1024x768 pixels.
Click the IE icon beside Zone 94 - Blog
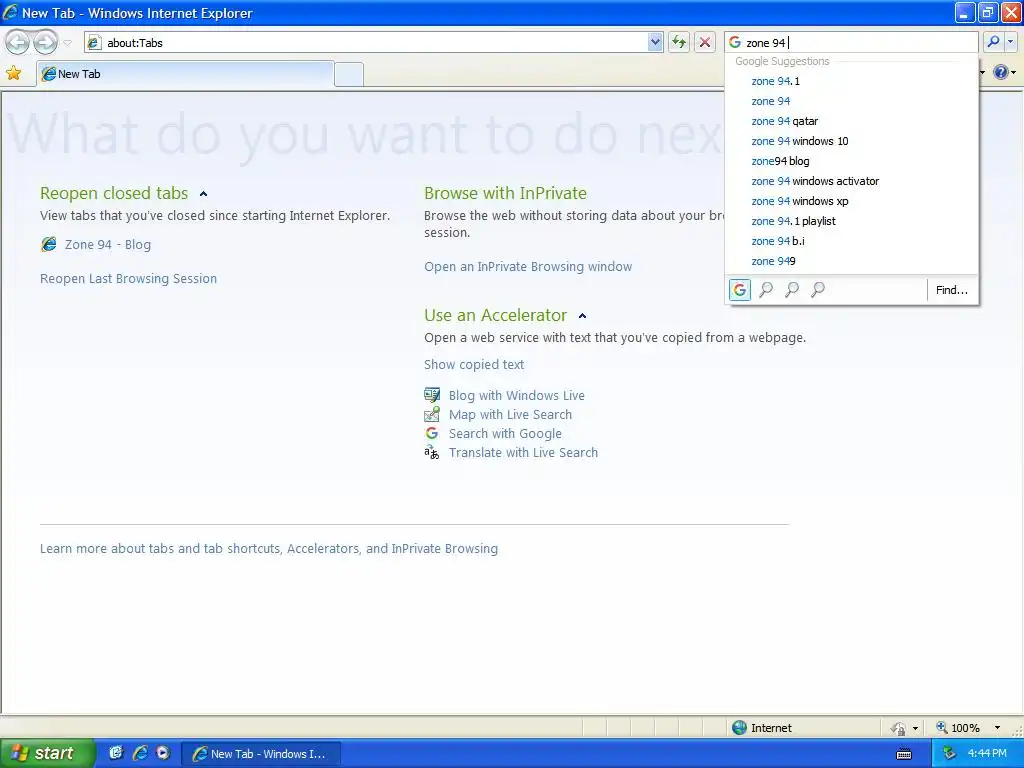(49, 244)
